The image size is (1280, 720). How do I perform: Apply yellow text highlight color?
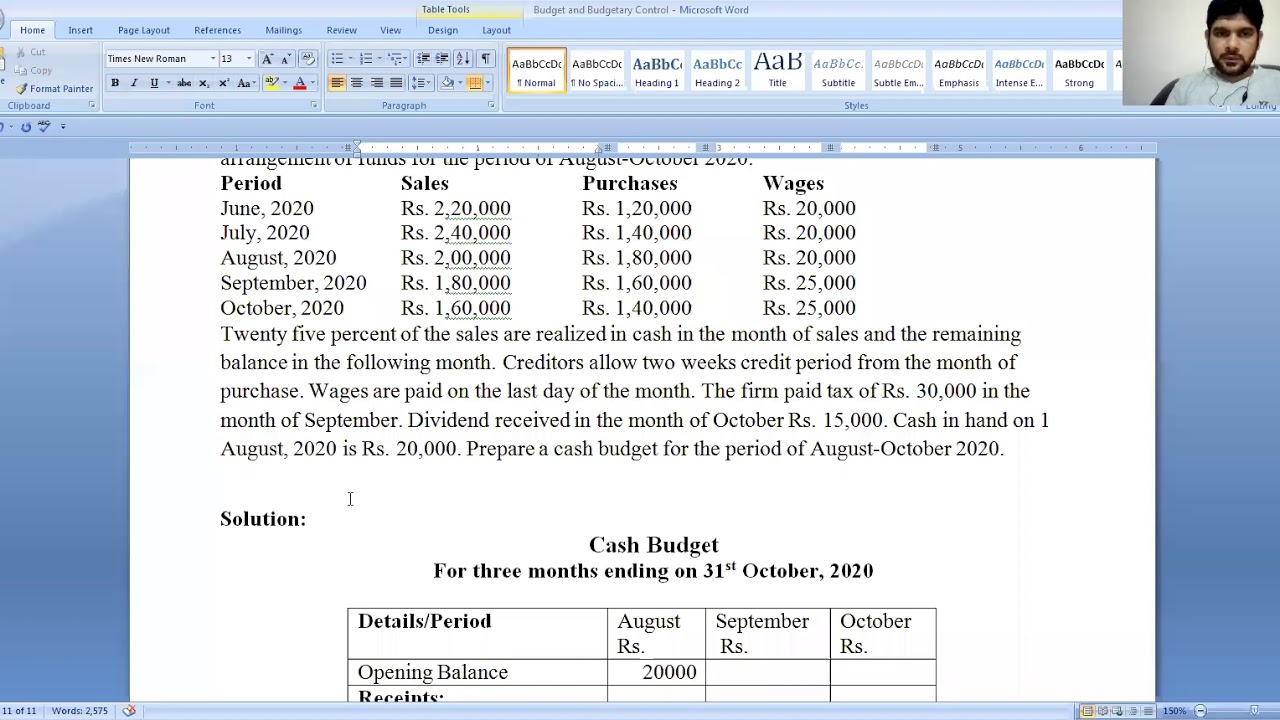(x=272, y=83)
